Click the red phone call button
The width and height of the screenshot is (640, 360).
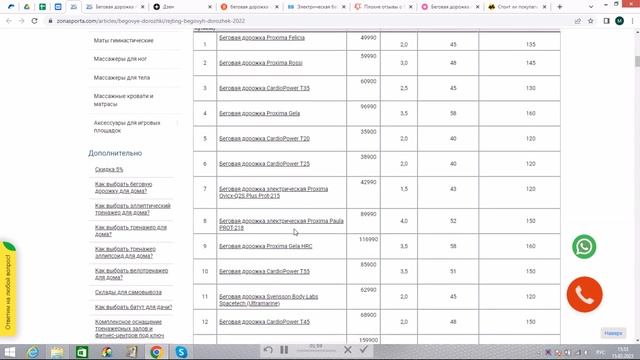pyautogui.click(x=584, y=294)
